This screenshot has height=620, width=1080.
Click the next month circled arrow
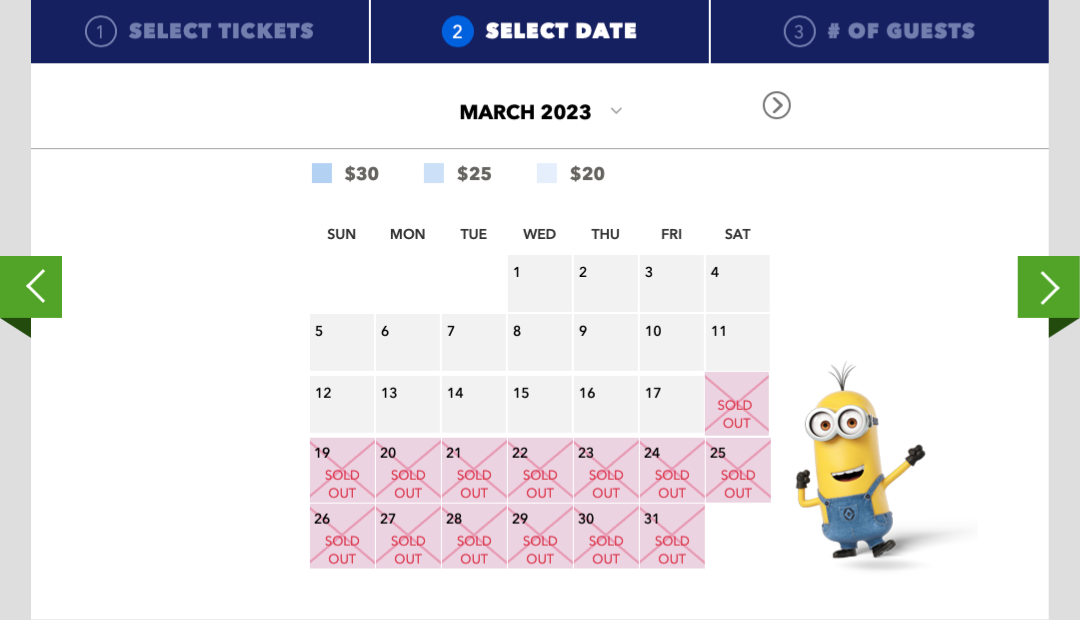tap(776, 105)
